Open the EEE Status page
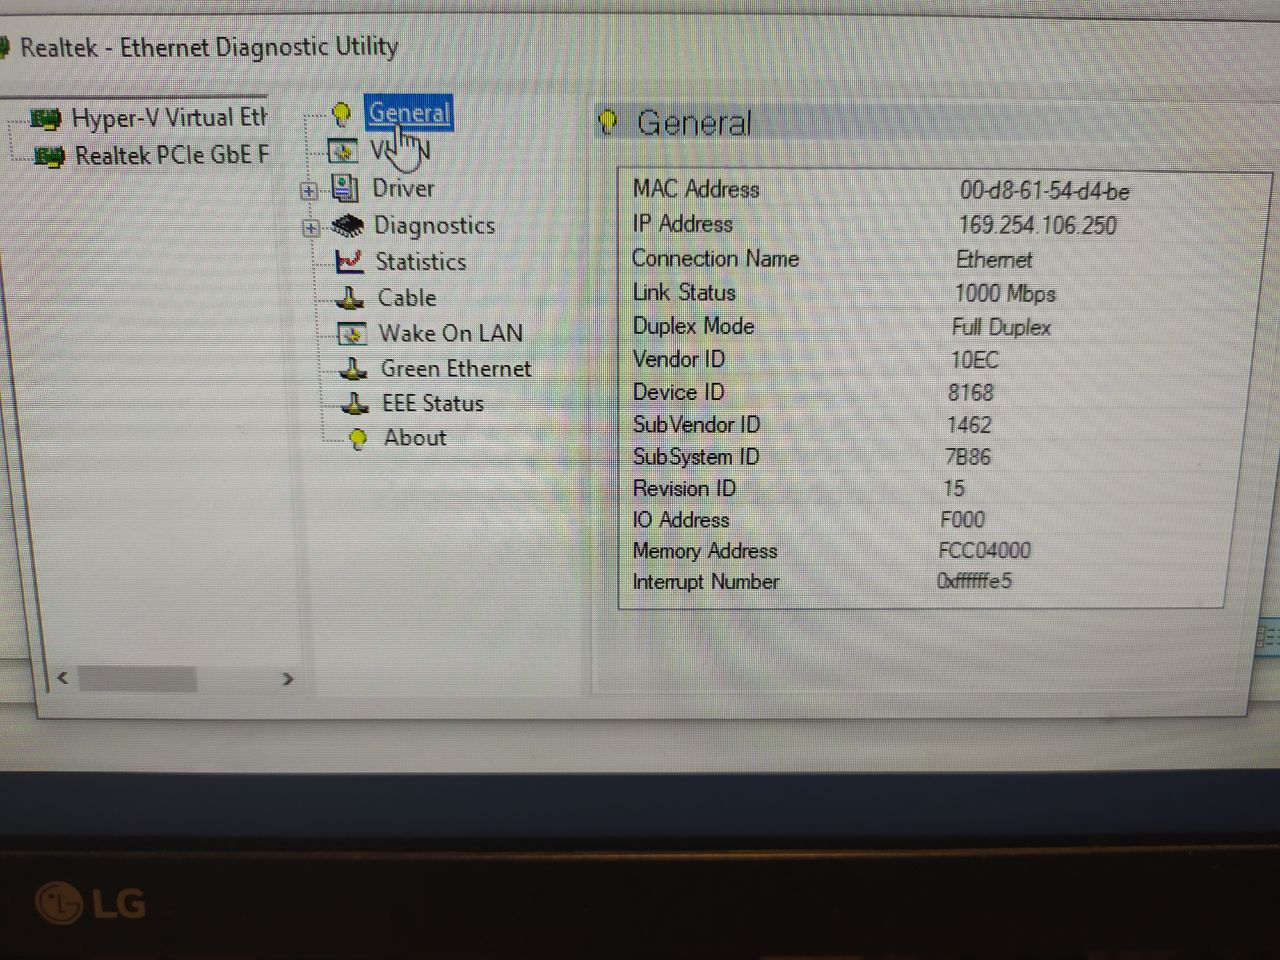This screenshot has height=960, width=1280. (x=433, y=404)
